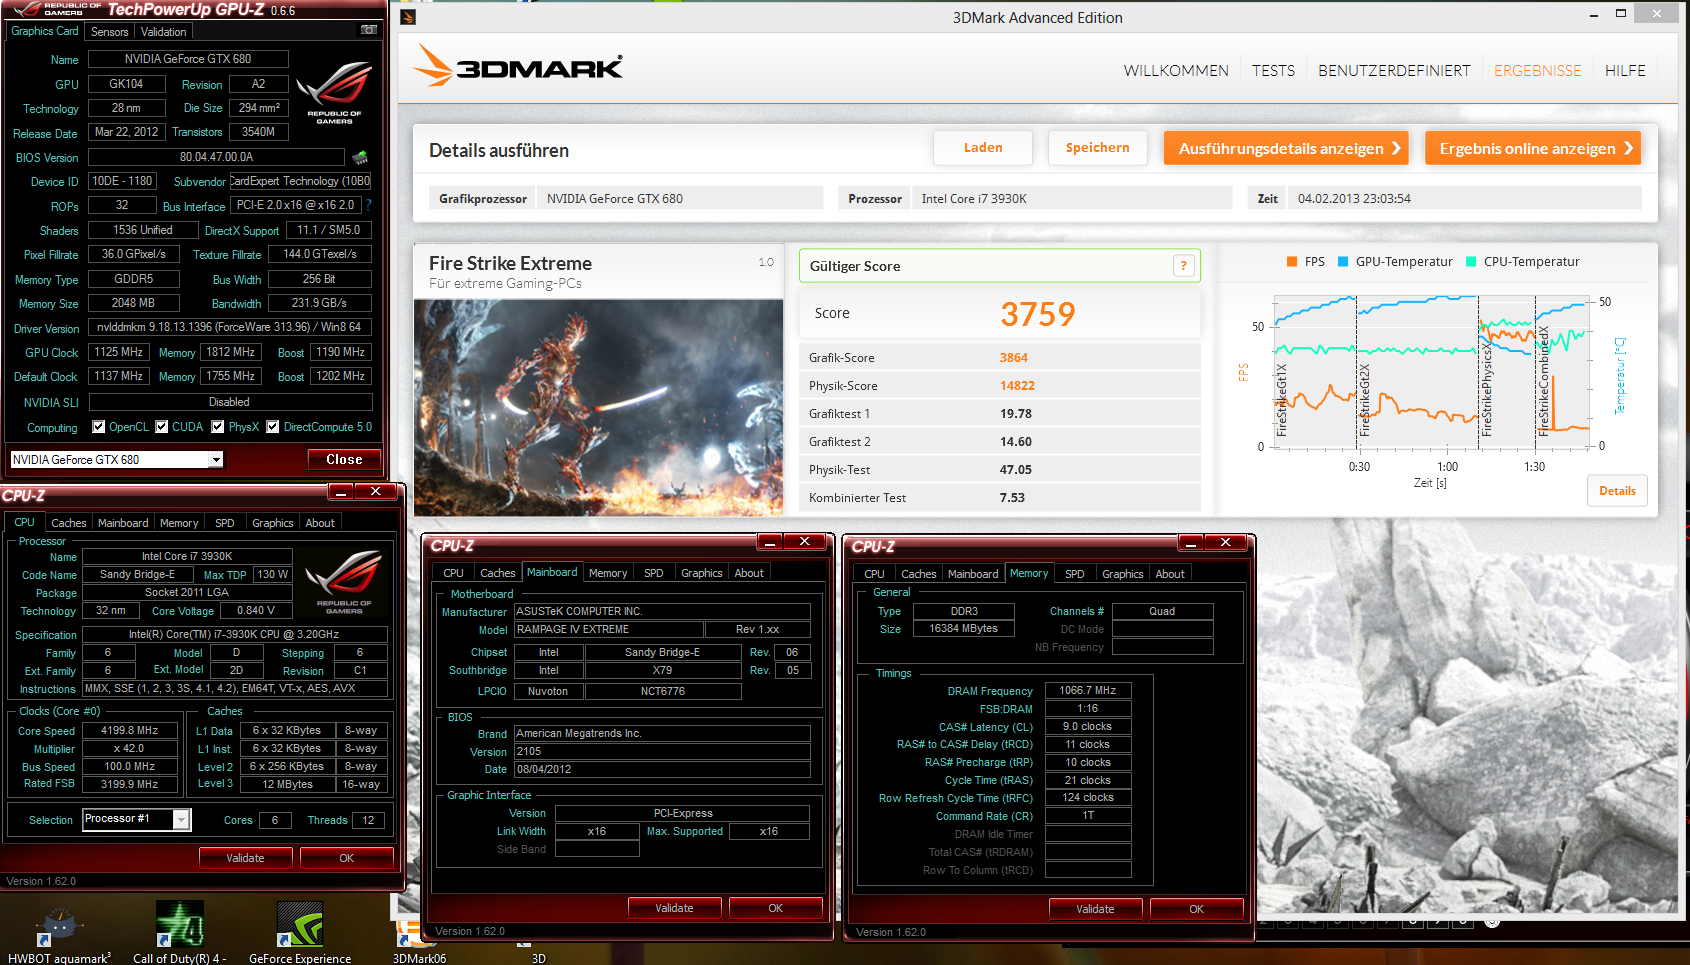Switch to the Validation tab in GPU-Z
1690x965 pixels.
click(163, 32)
